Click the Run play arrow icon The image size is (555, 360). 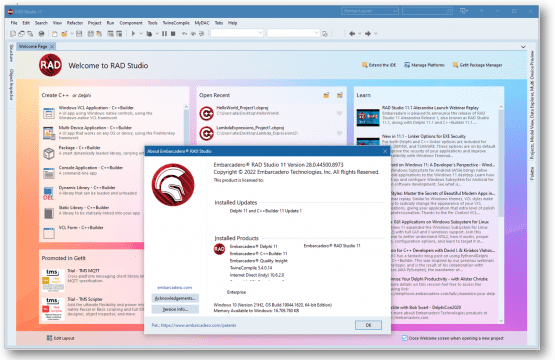point(133,34)
